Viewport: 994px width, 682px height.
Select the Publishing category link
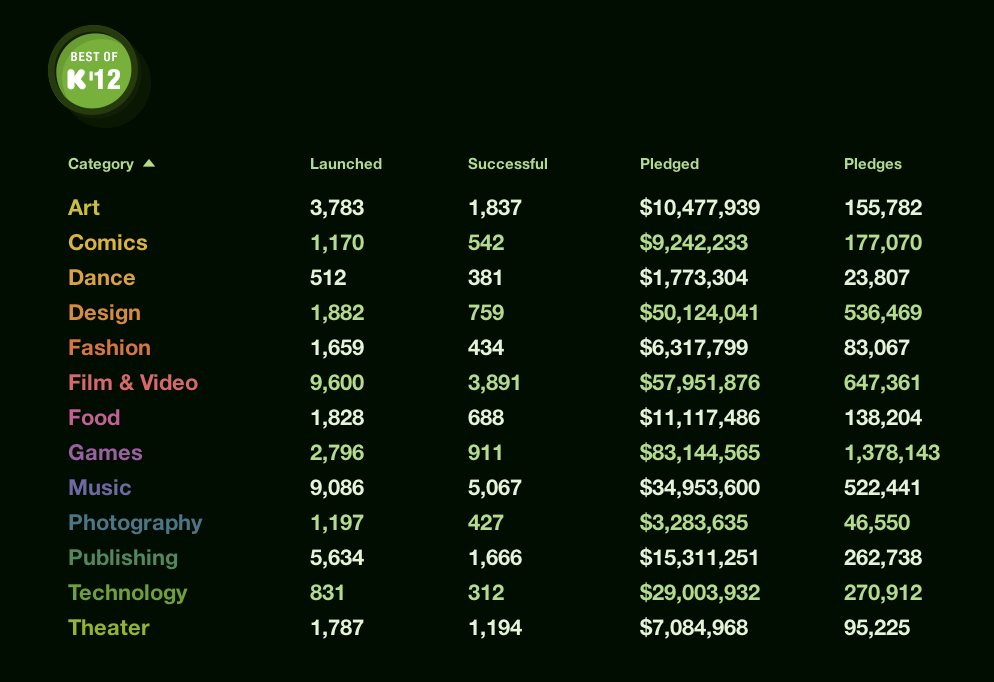point(122,558)
